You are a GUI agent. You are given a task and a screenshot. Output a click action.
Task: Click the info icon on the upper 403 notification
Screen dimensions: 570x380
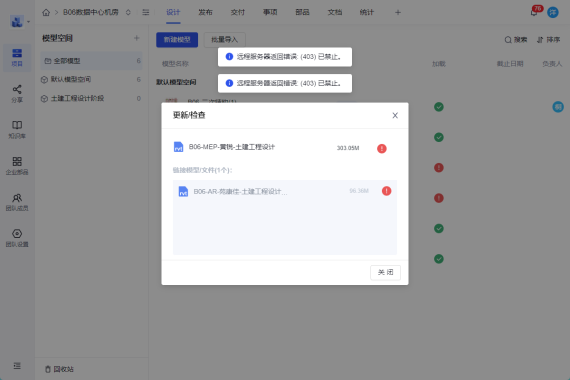coord(229,57)
